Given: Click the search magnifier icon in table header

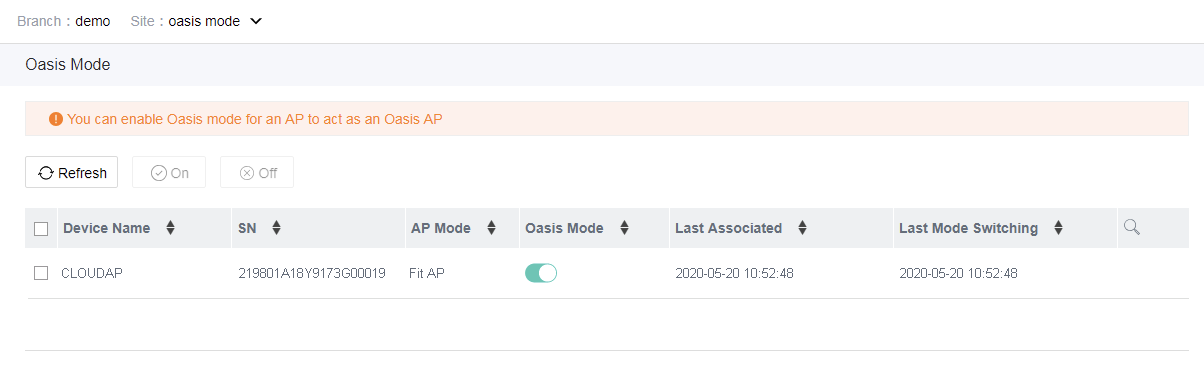Looking at the screenshot, I should click(x=1131, y=228).
